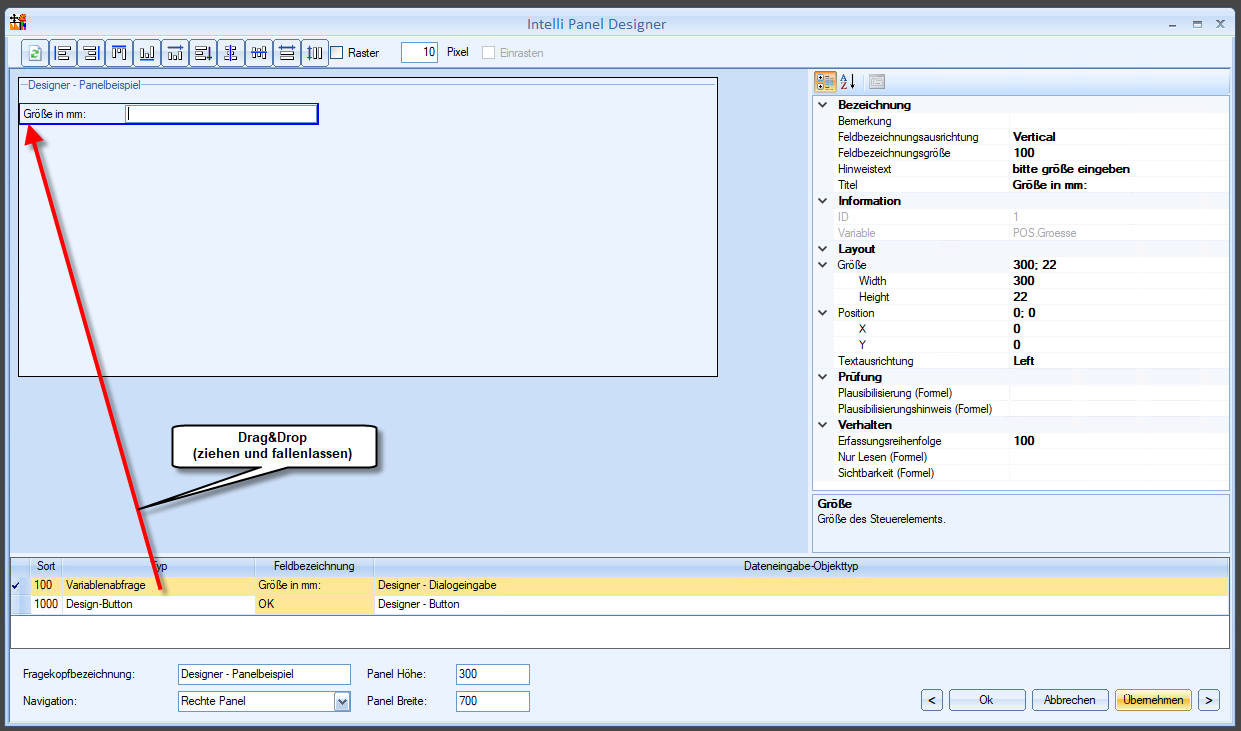The height and width of the screenshot is (731, 1241).
Task: Click the Designer - Dialogeingabe cell
Action: [x=801, y=585]
